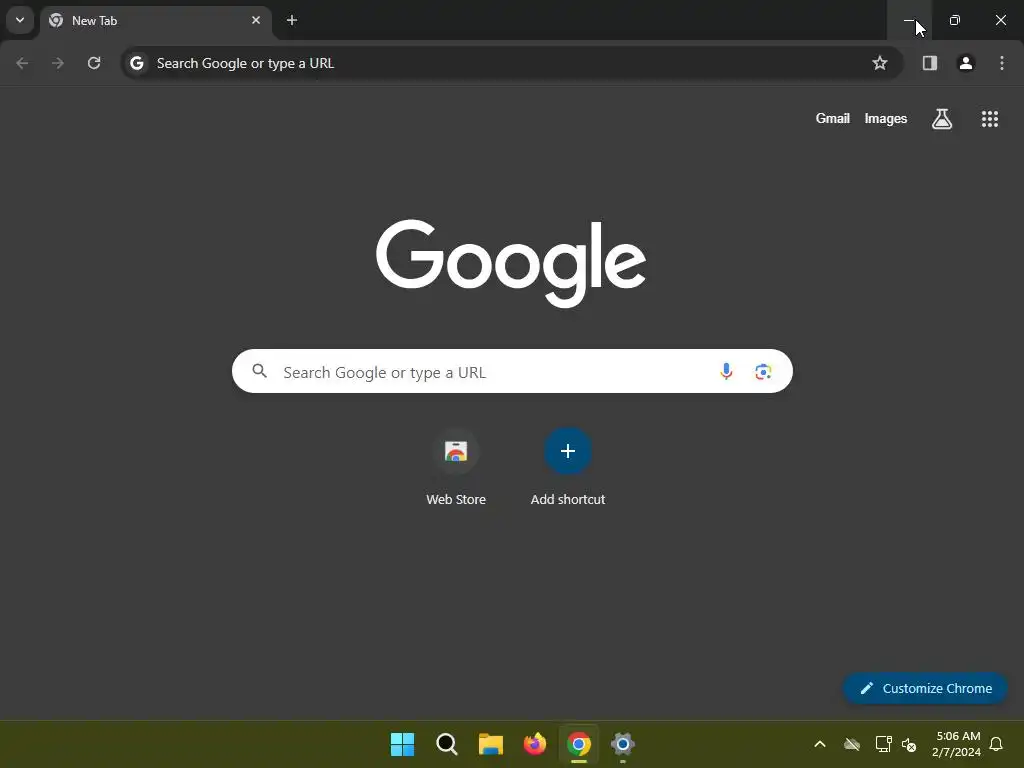Click the Add shortcut button

click(568, 468)
